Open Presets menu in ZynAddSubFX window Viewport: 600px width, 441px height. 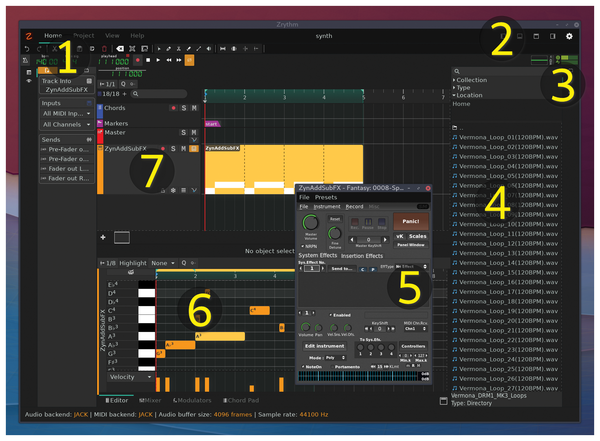326,198
